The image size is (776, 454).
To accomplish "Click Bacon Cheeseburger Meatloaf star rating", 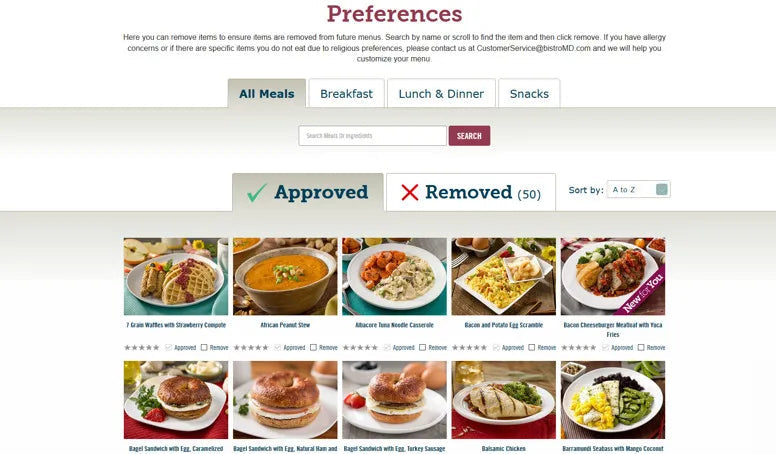I will (579, 348).
